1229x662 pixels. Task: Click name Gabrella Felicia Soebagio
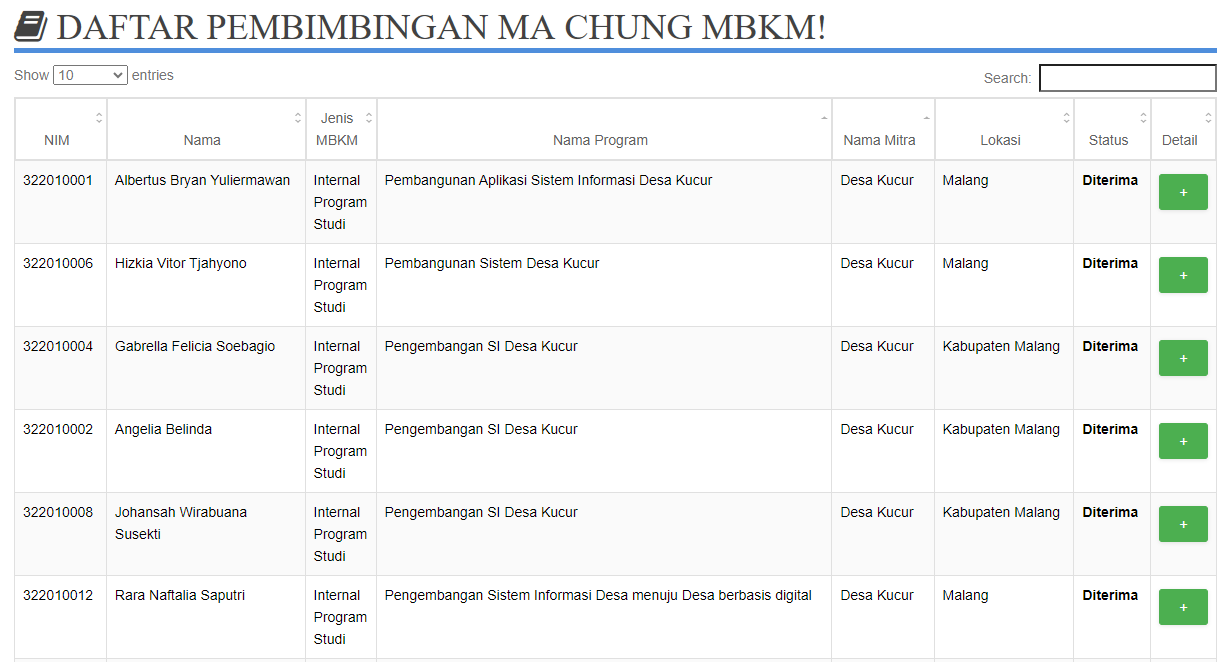(195, 347)
